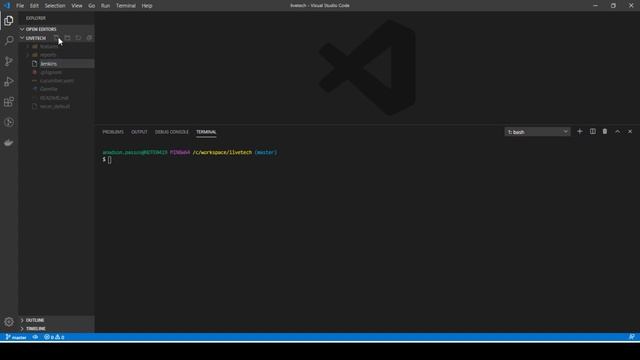Open the Explorer view in activity bar
This screenshot has width=640, height=360.
(9, 20)
